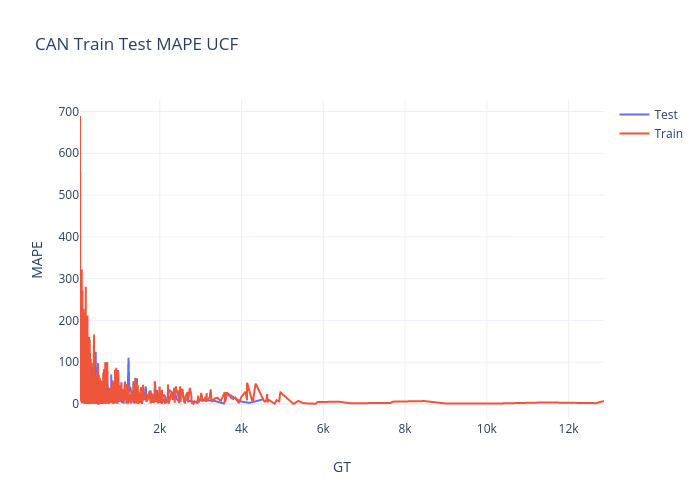Click the 2k x-axis tick label

(160, 429)
